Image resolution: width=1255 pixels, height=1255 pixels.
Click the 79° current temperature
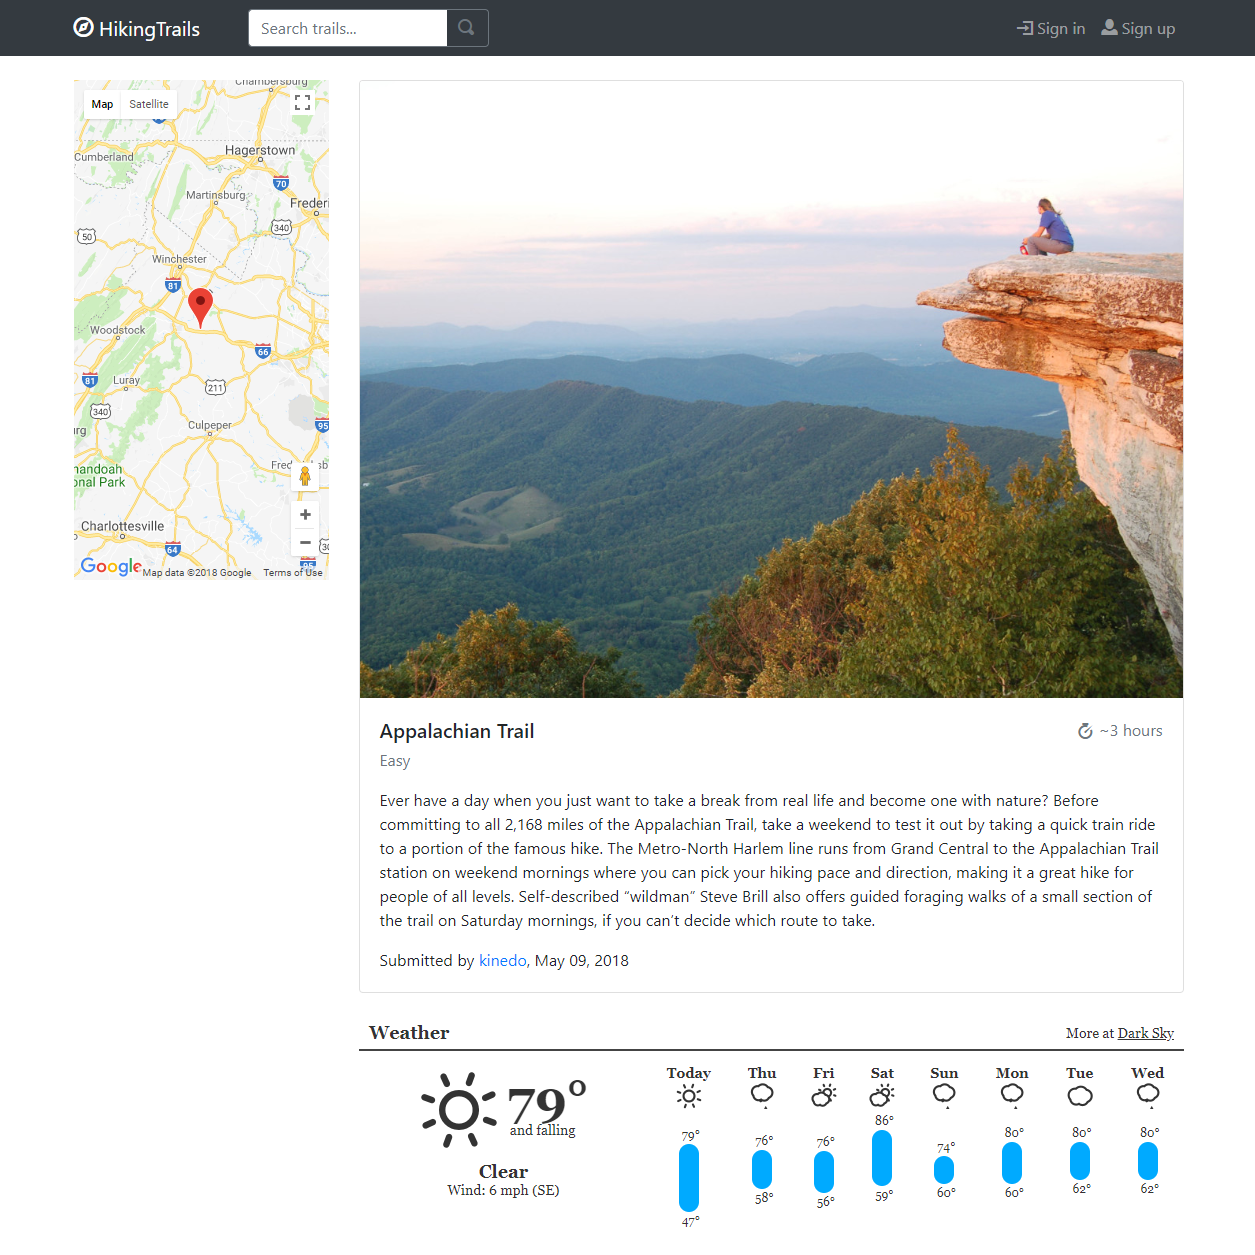546,1102
